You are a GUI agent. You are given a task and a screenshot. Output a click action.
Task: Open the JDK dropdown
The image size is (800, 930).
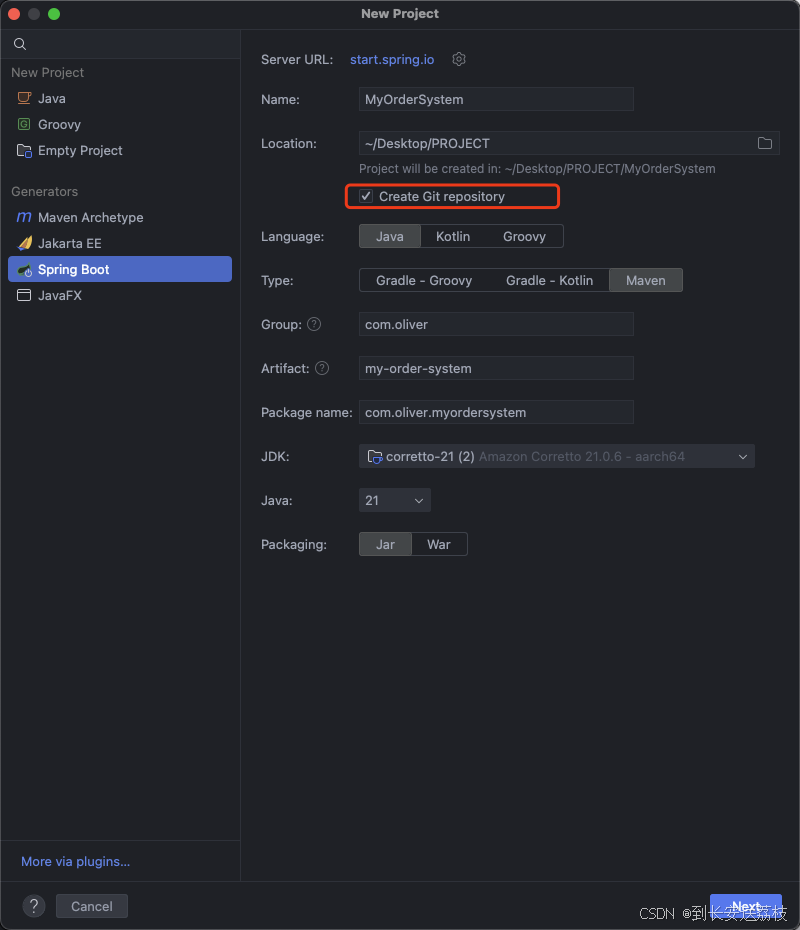coord(556,456)
